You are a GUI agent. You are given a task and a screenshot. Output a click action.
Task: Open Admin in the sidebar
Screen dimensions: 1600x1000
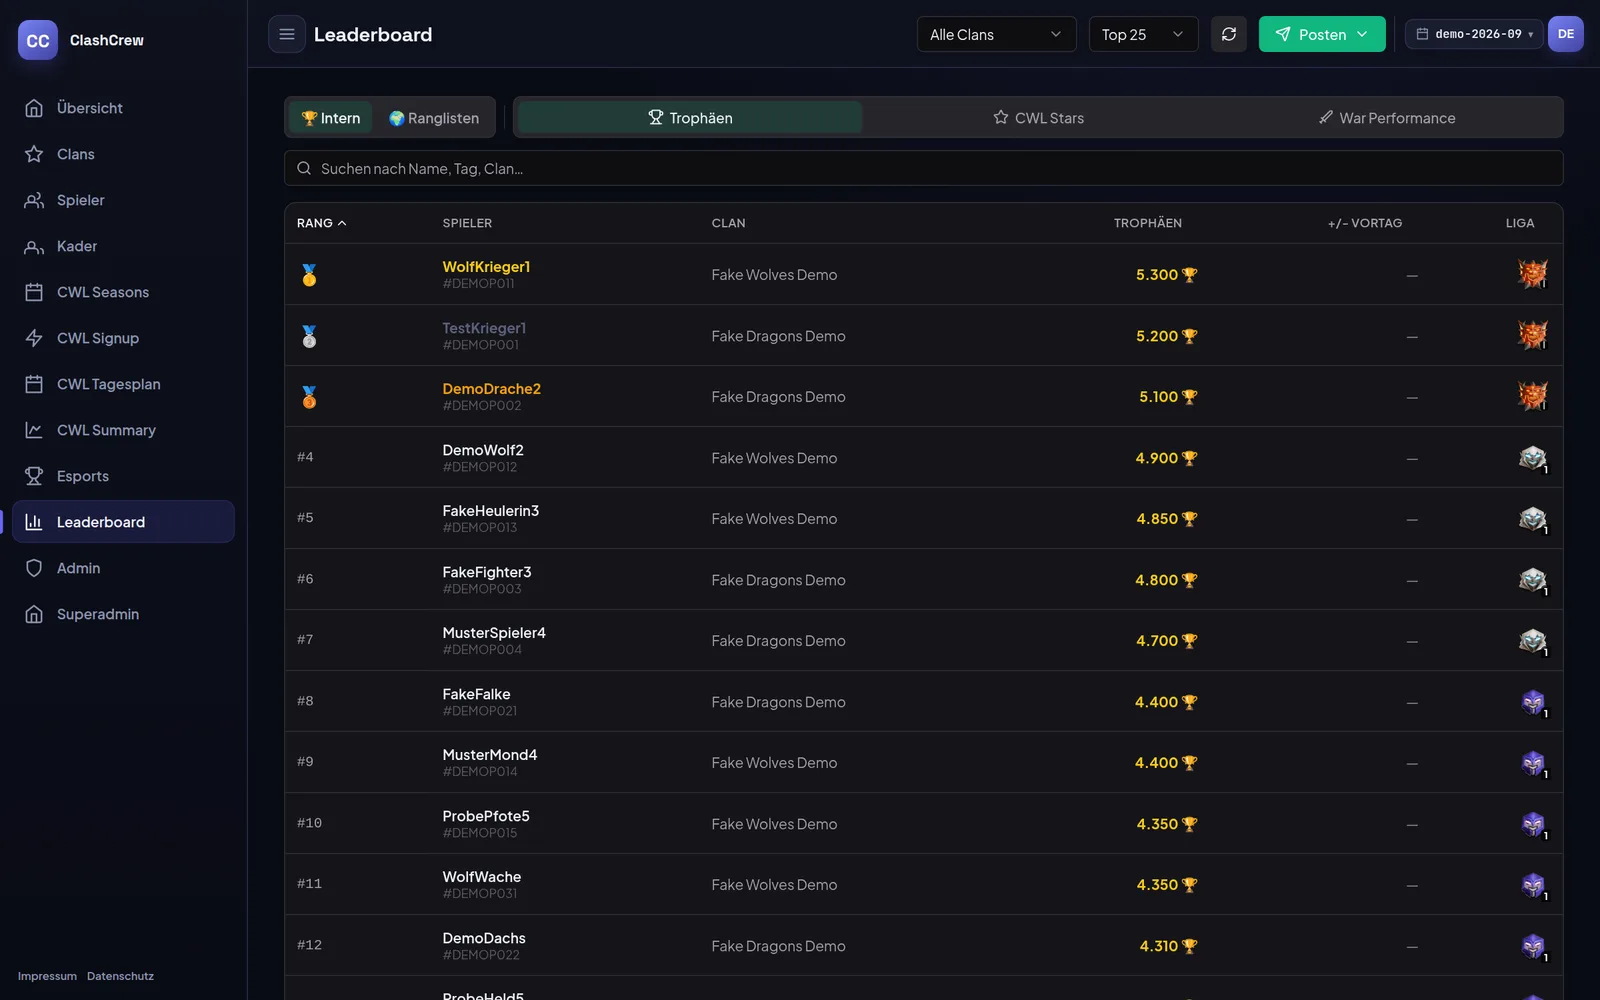pos(123,568)
